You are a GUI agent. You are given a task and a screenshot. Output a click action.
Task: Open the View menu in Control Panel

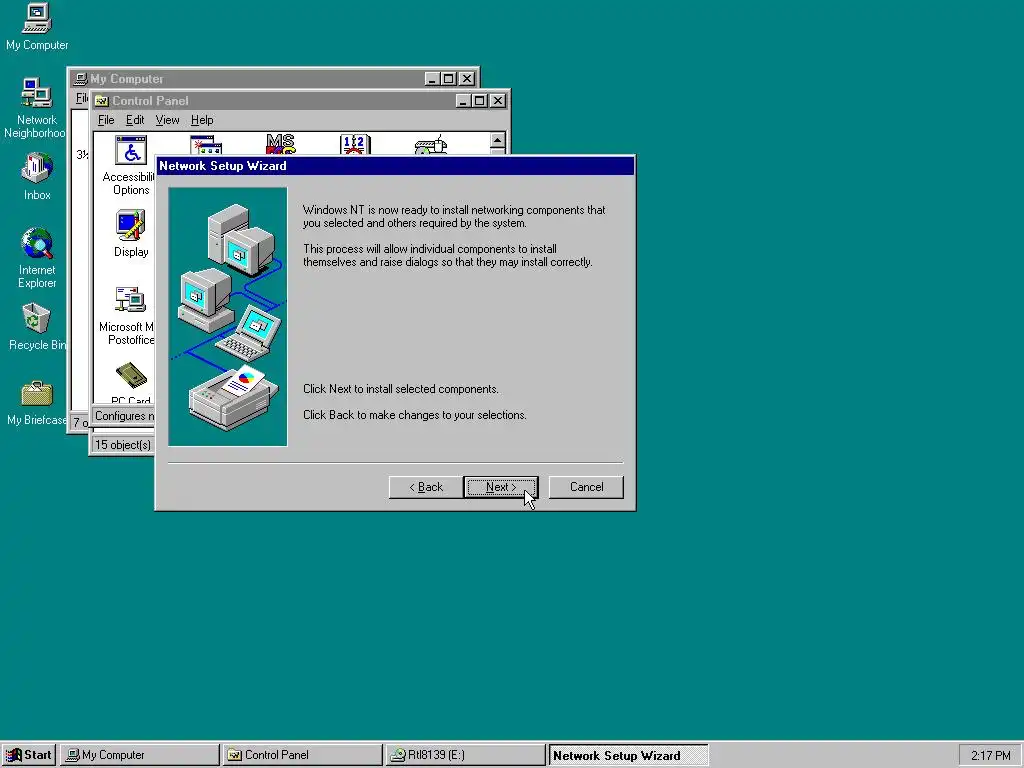[x=167, y=120]
